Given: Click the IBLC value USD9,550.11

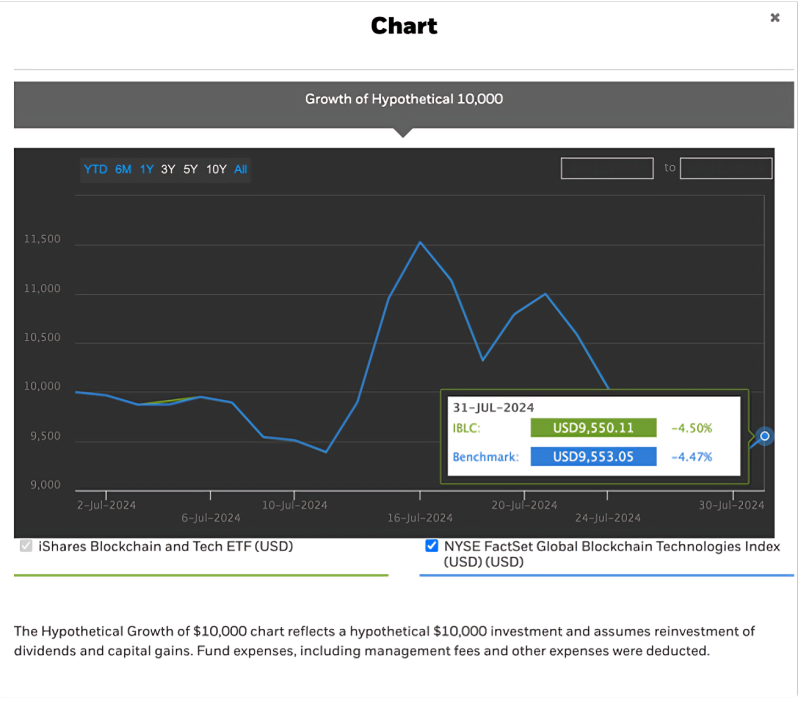Looking at the screenshot, I should 593,428.
